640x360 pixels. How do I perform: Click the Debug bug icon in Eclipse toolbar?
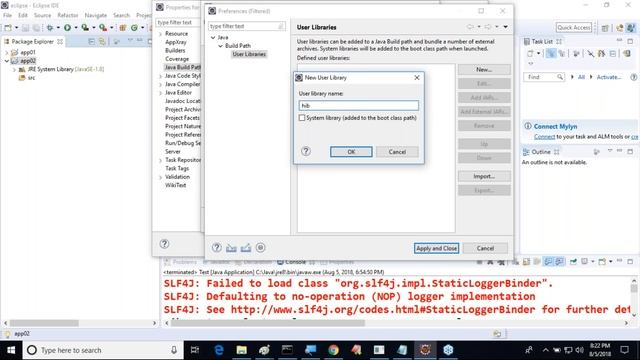pyautogui.click(x=50, y=28)
